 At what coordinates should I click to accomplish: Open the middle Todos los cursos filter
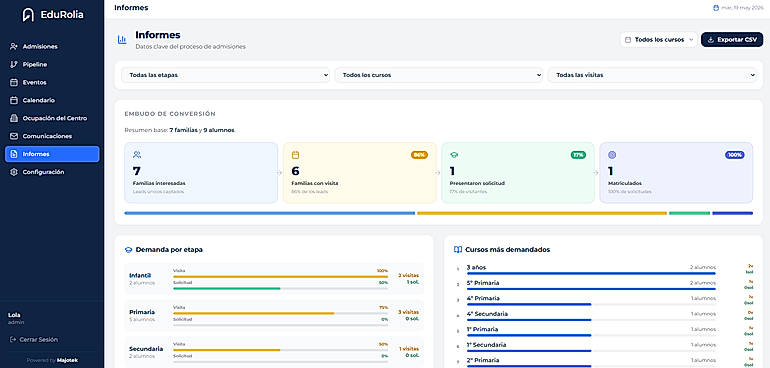tap(439, 75)
